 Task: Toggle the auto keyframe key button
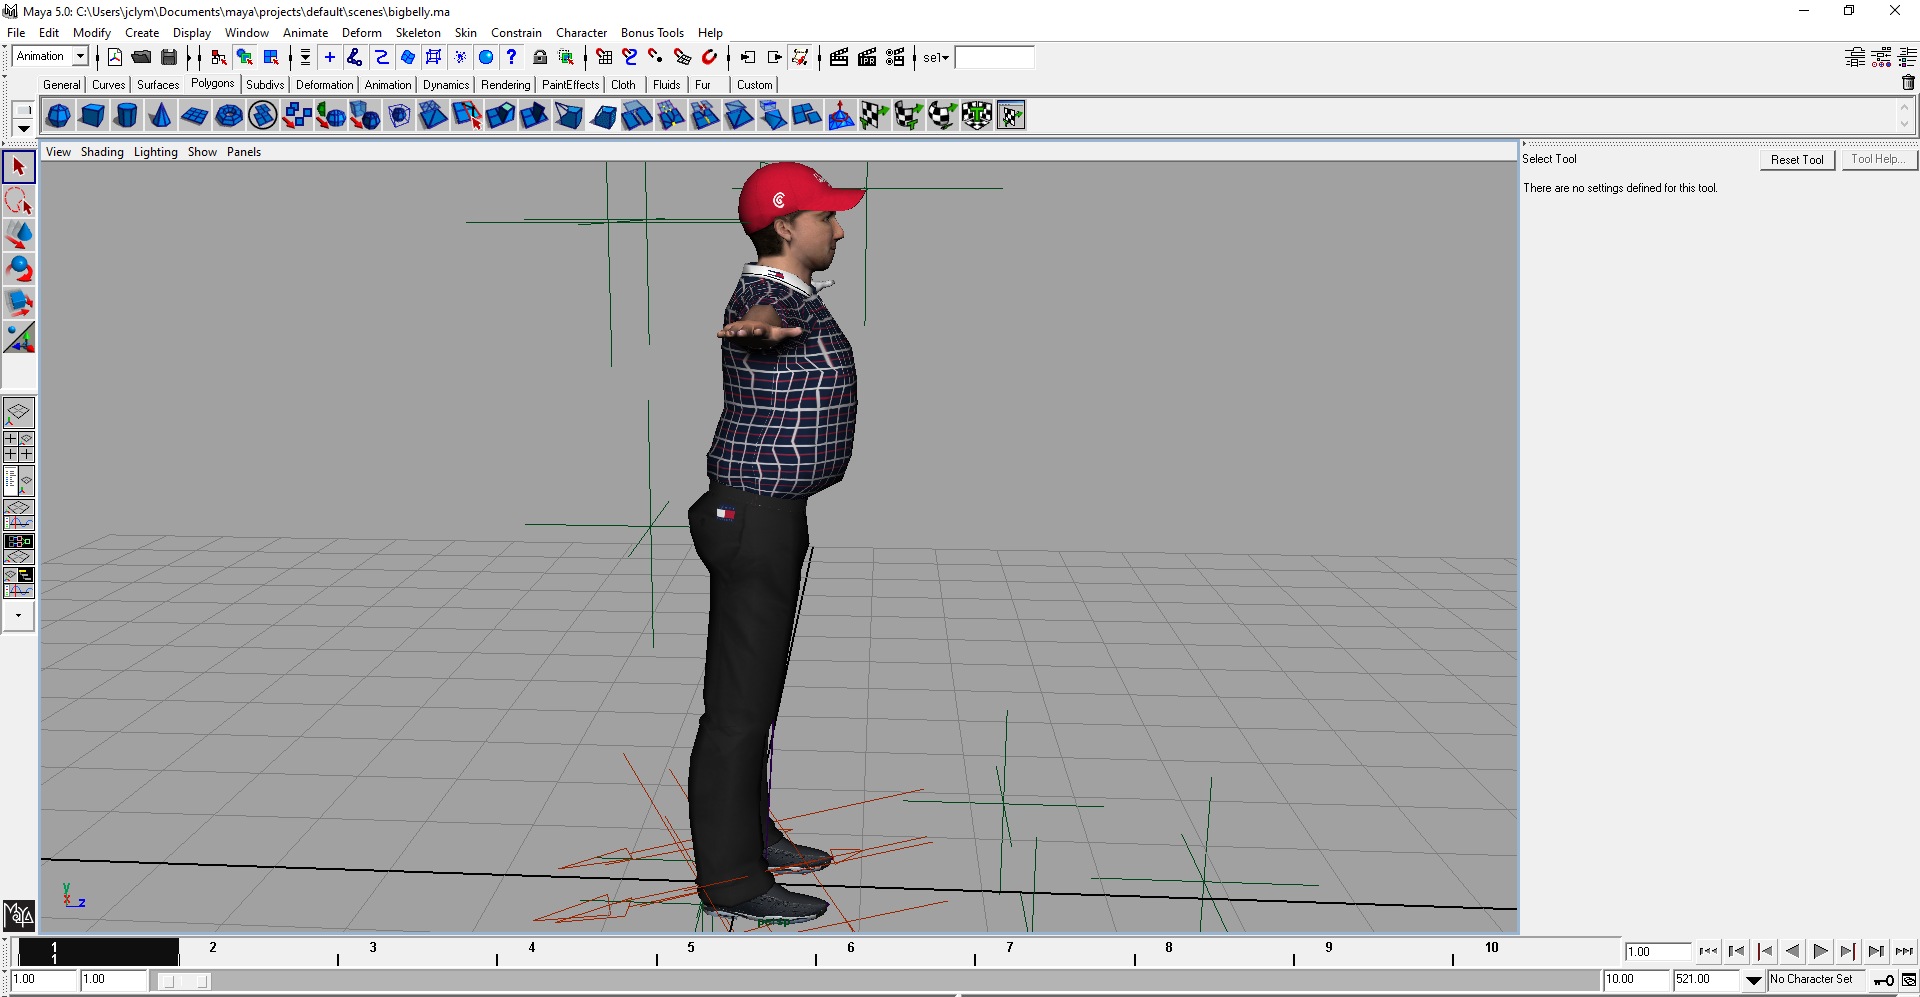(1883, 980)
